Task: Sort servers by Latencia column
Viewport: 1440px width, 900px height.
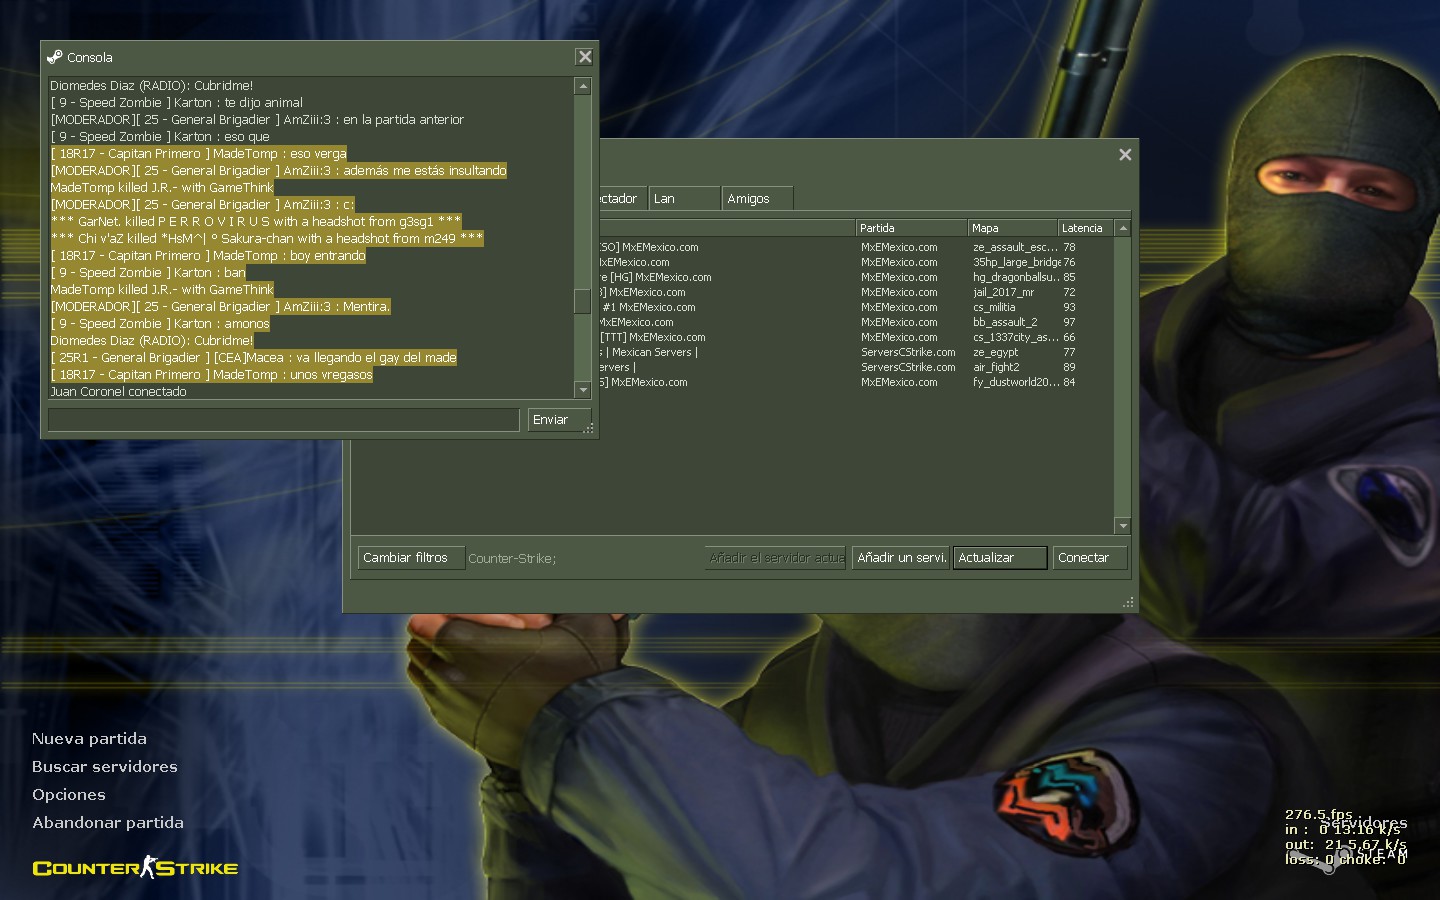Action: 1086,228
